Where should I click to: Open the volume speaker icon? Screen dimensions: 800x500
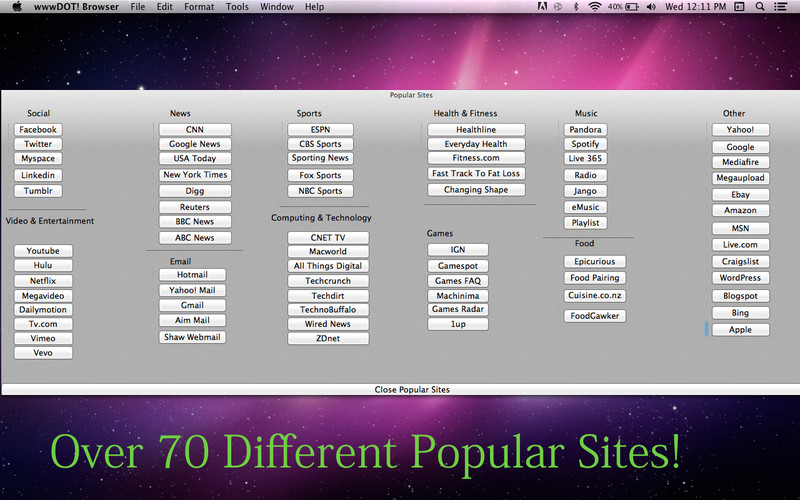(x=652, y=7)
